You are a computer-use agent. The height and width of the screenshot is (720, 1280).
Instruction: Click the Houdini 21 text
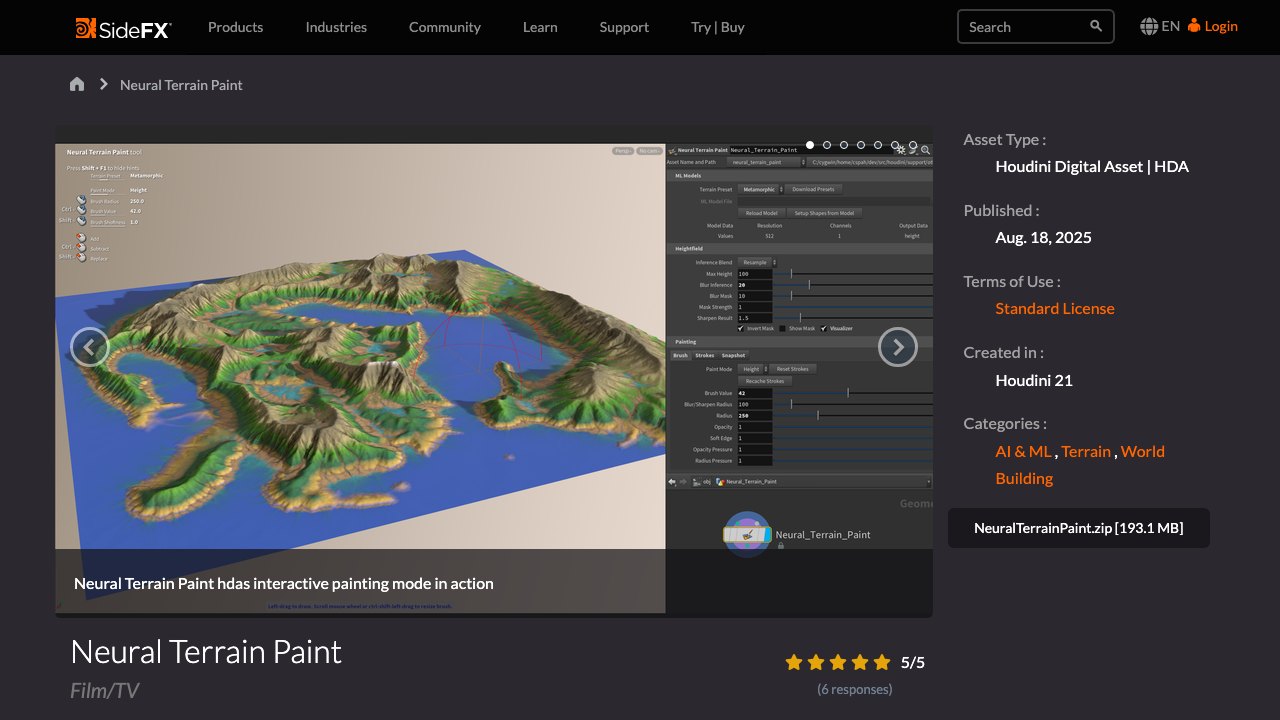tap(1034, 380)
